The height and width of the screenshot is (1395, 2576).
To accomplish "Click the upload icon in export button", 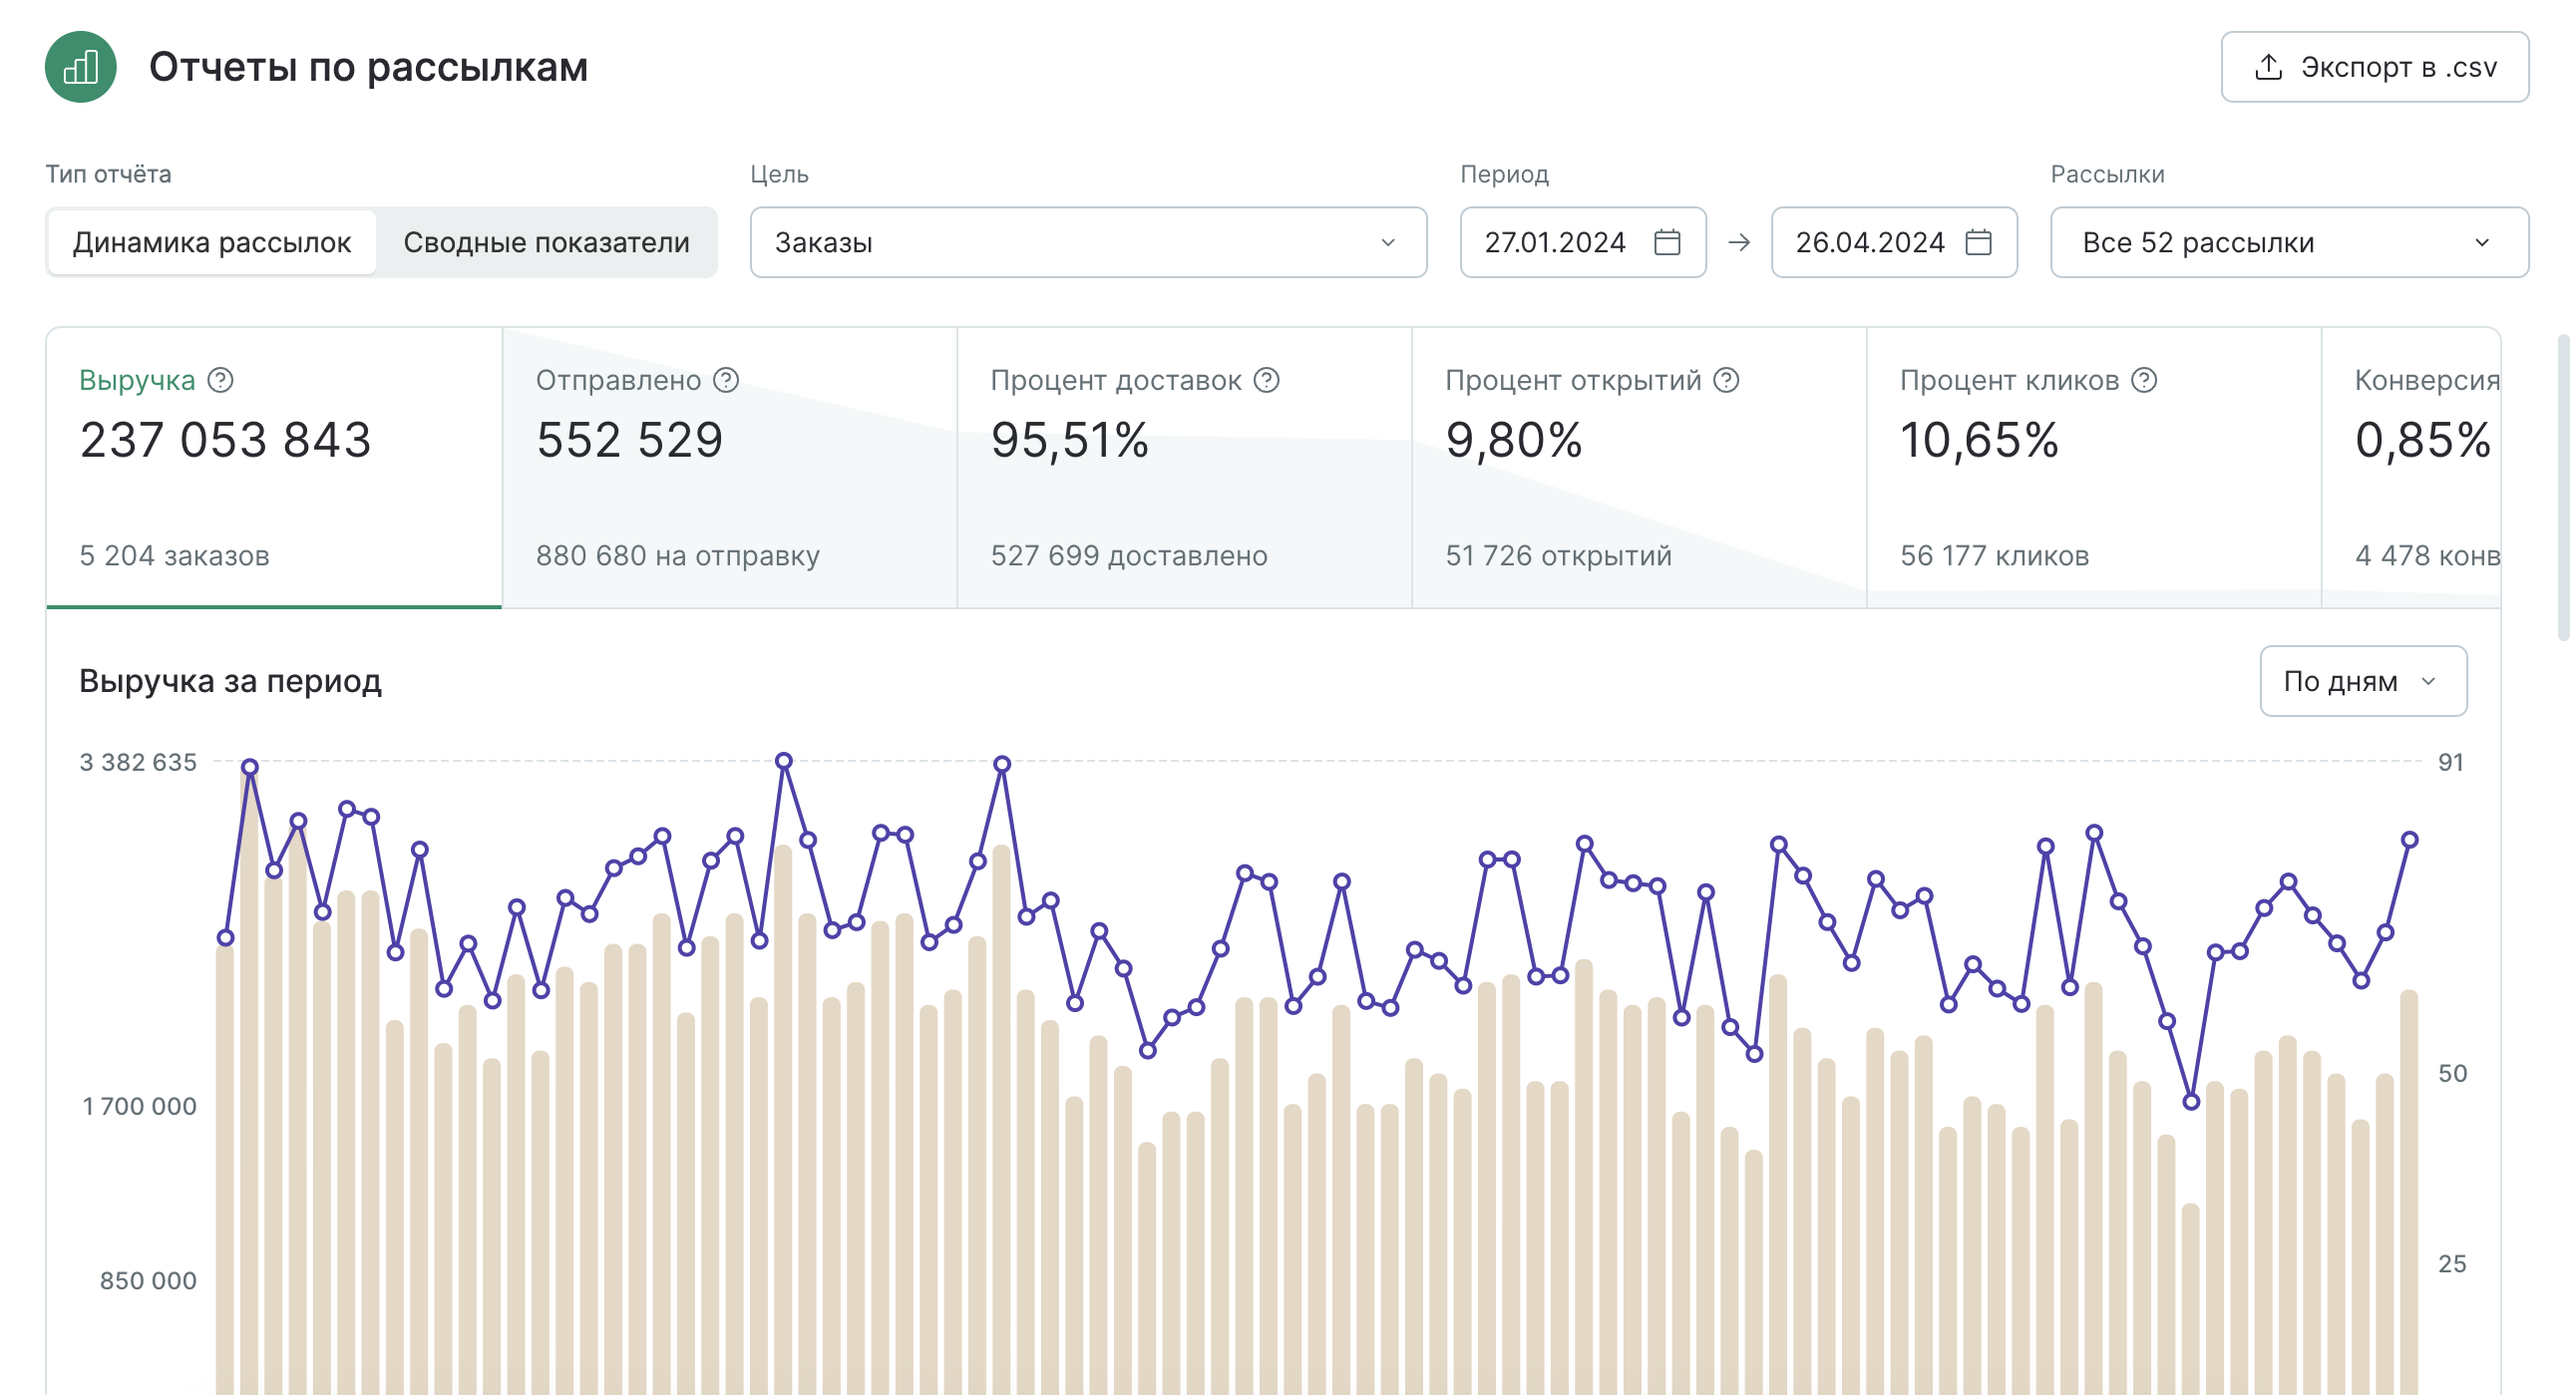I will (2268, 67).
